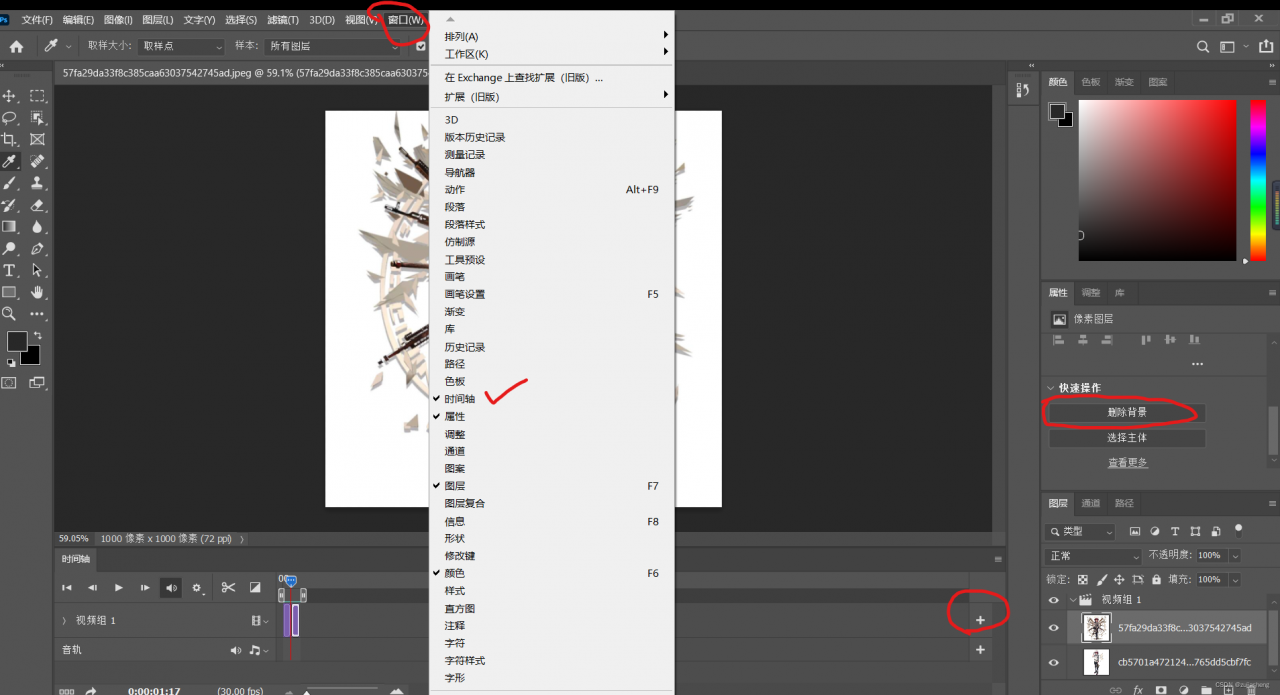Switch to the 色板 tab
The width and height of the screenshot is (1280, 695).
coord(1091,82)
